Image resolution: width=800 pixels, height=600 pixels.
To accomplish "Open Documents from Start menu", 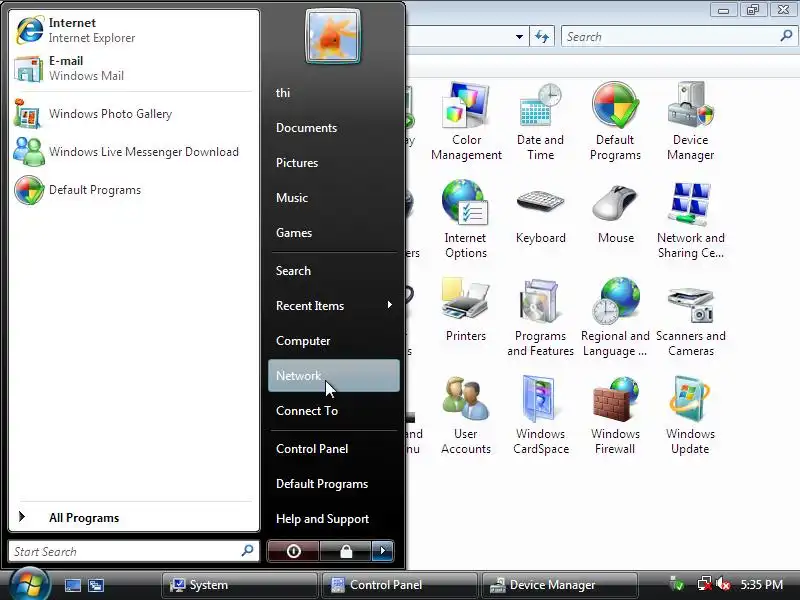I will click(334, 128).
